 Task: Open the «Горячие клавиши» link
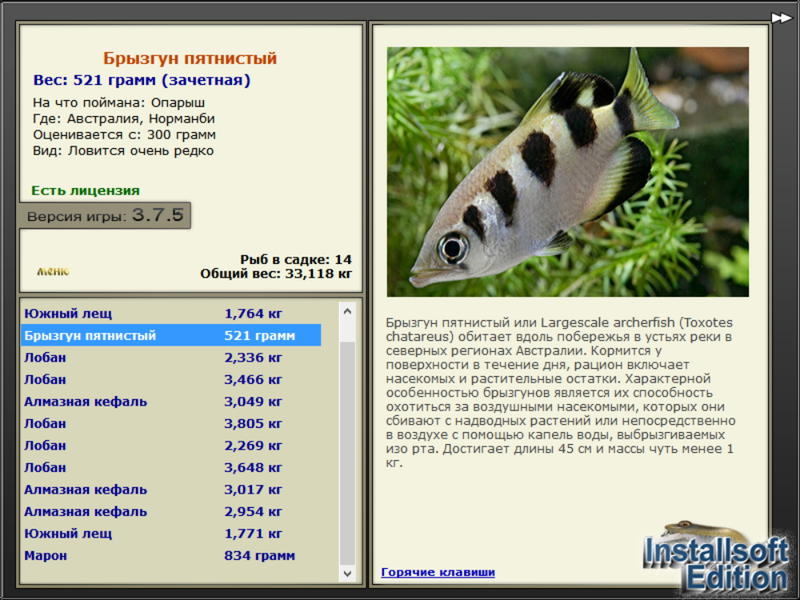(x=438, y=572)
